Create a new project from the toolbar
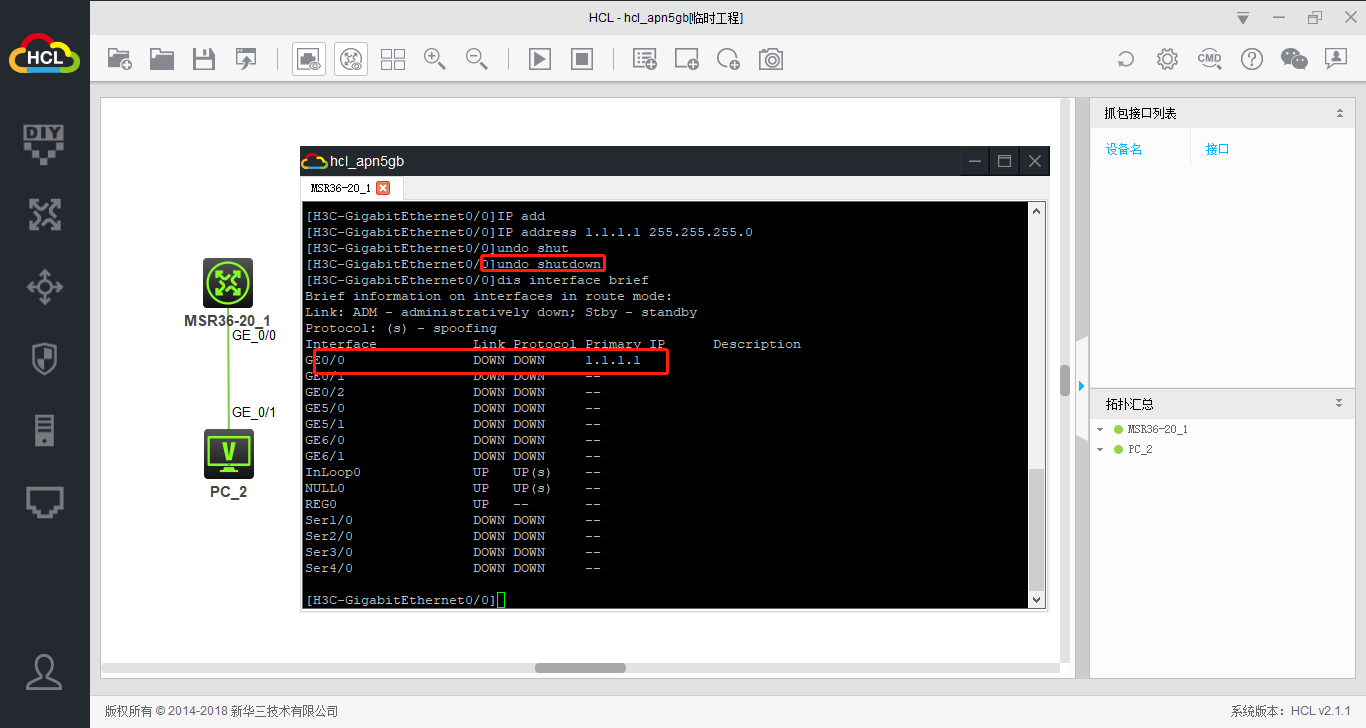Viewport: 1366px width, 728px height. tap(120, 59)
